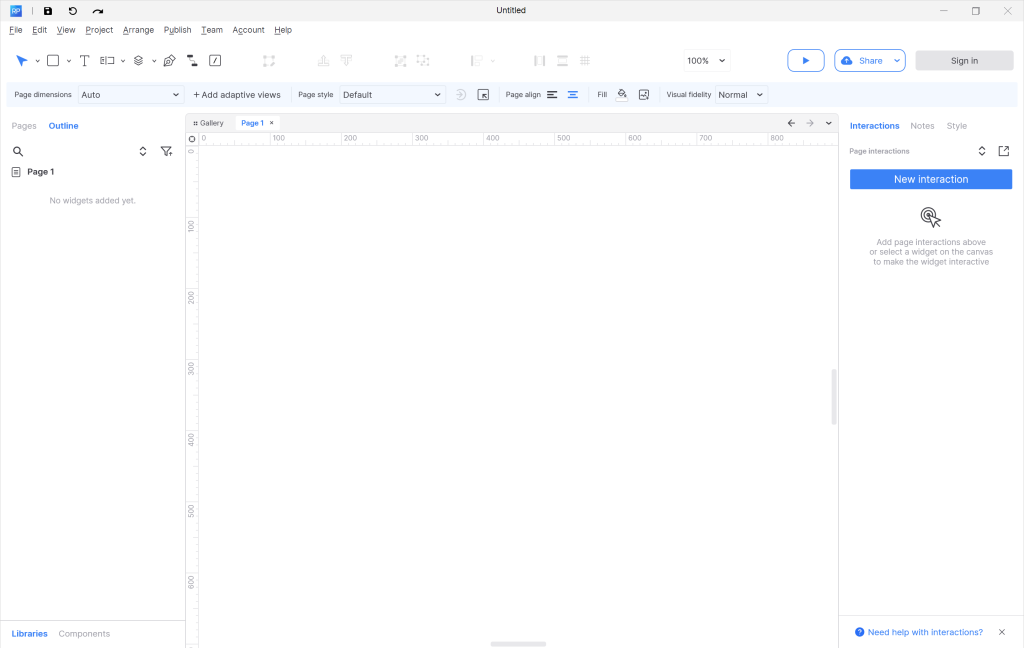Open the outline filter icon

(x=166, y=152)
